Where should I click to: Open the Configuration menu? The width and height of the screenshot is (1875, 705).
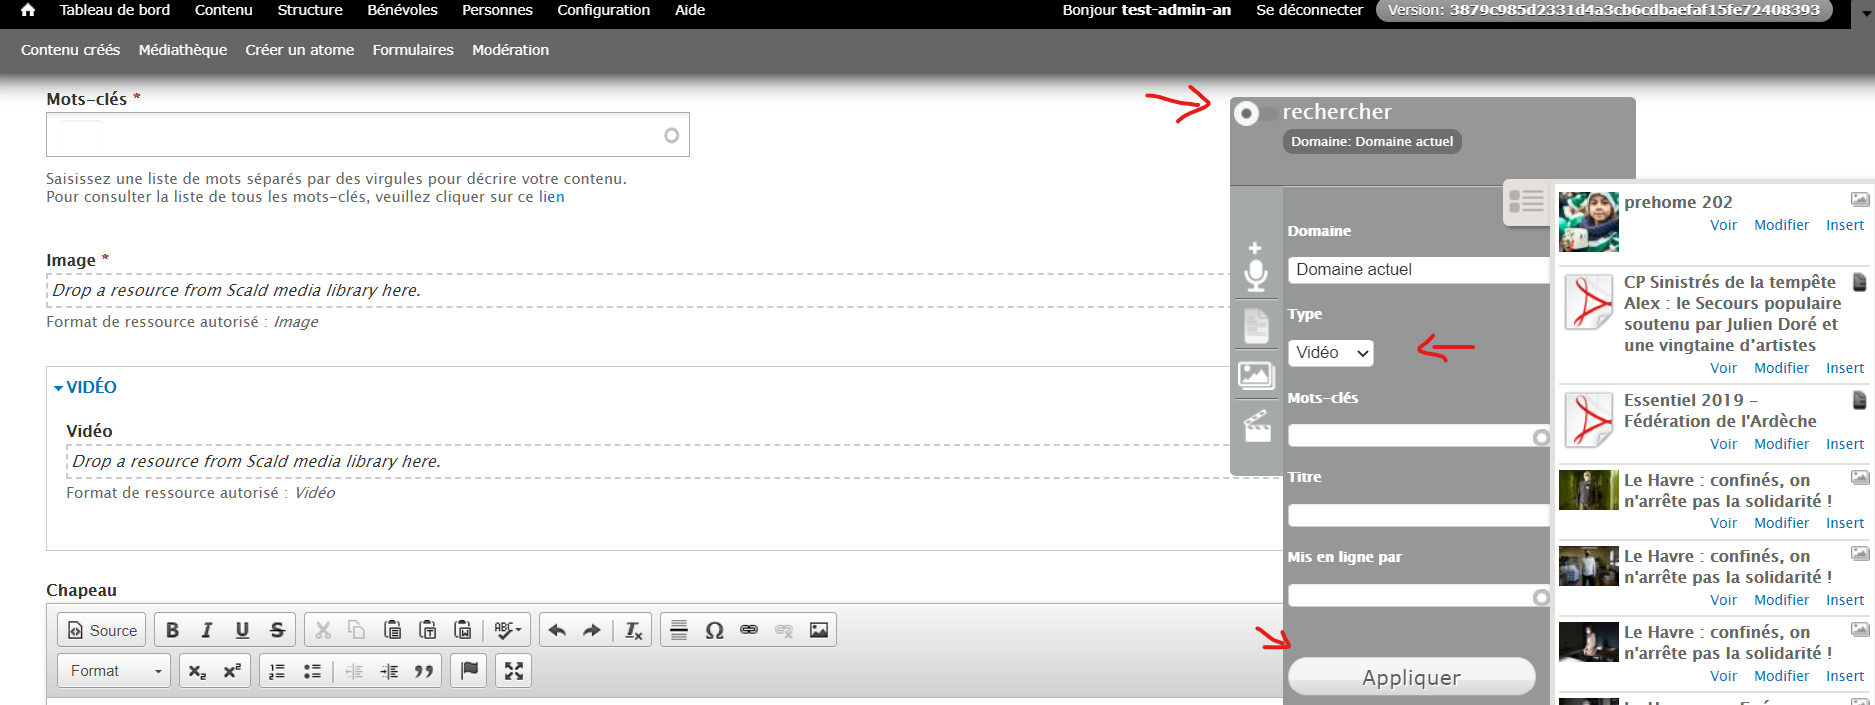(603, 10)
